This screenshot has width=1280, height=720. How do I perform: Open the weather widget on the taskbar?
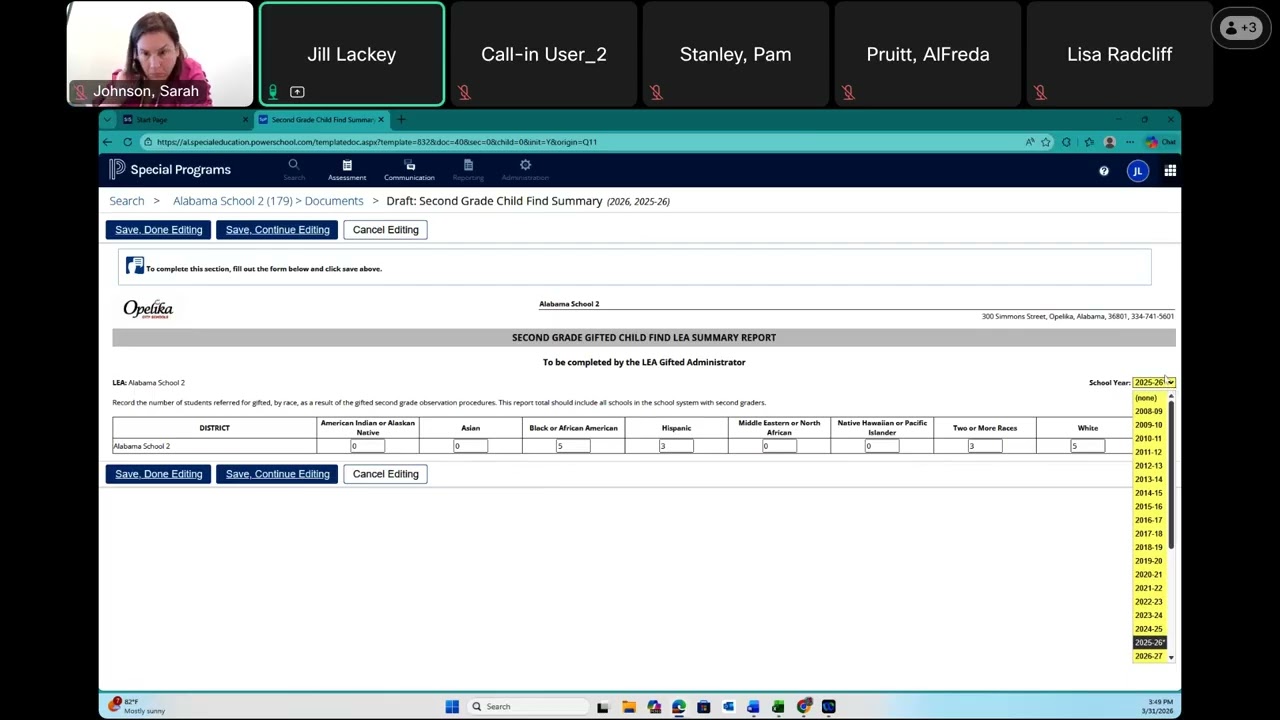click(137, 706)
